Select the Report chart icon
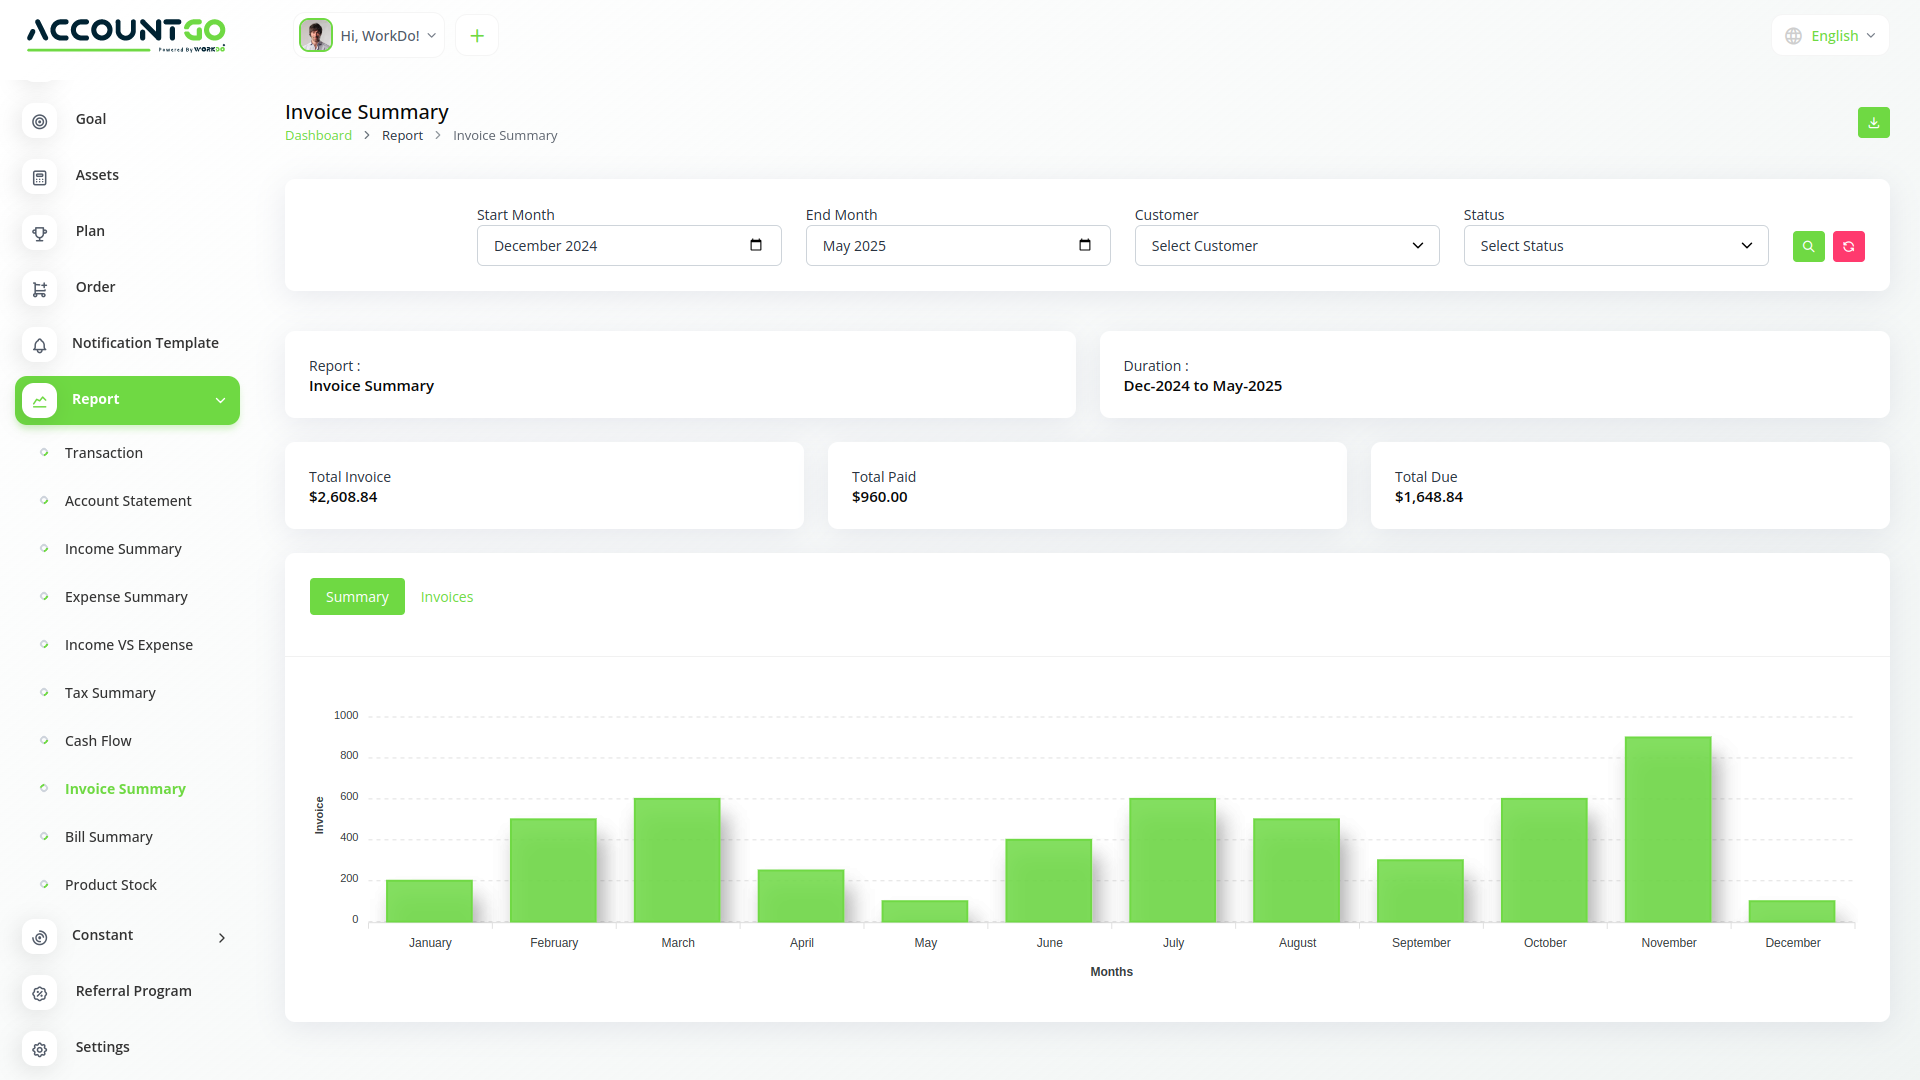The height and width of the screenshot is (1080, 1920). pos(40,399)
